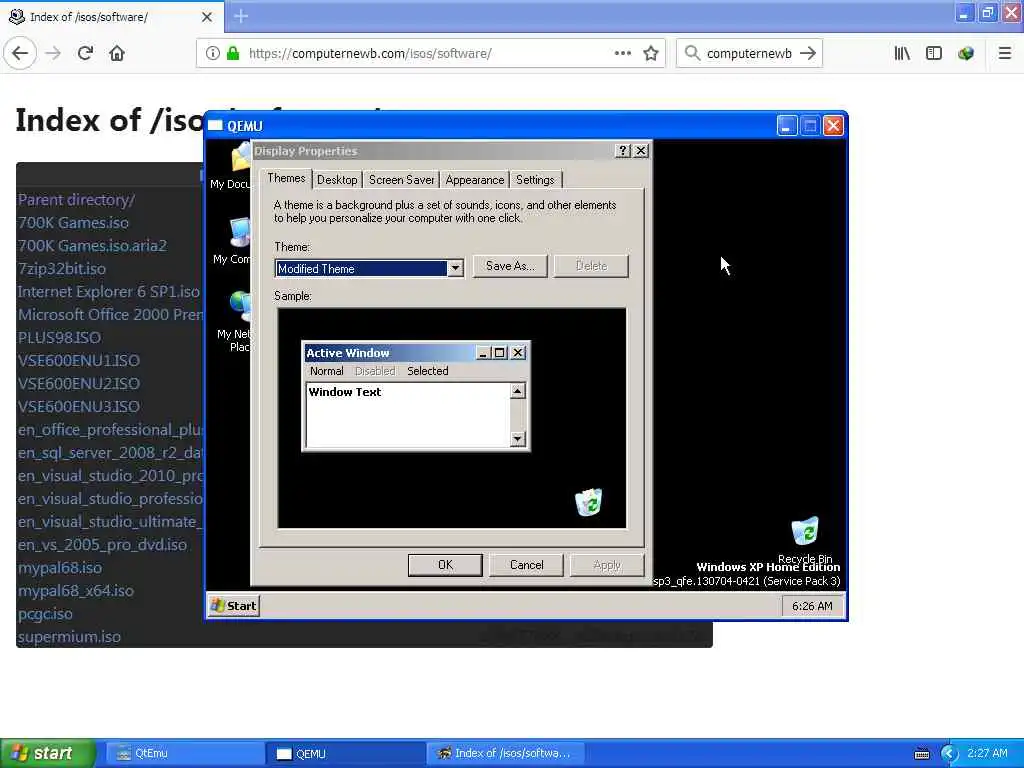Click the Recycle Bin in the theme sample preview
Viewport: 1024px width, 768px height.
[x=588, y=502]
